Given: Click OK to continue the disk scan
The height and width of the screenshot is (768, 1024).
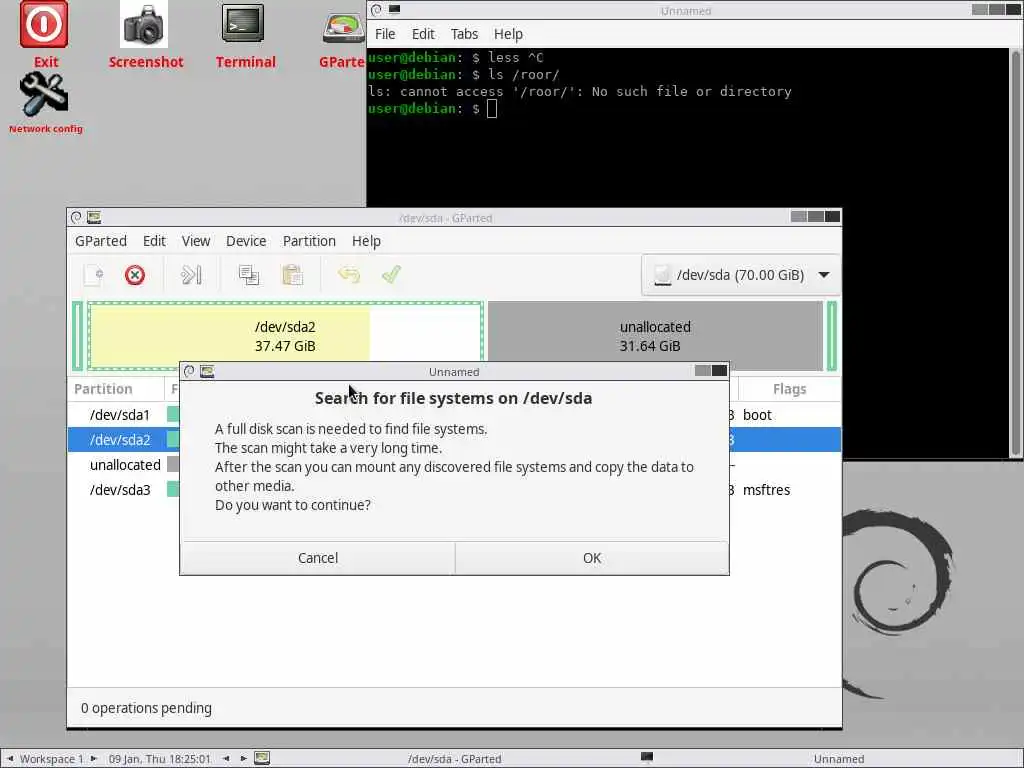Looking at the screenshot, I should pos(592,558).
